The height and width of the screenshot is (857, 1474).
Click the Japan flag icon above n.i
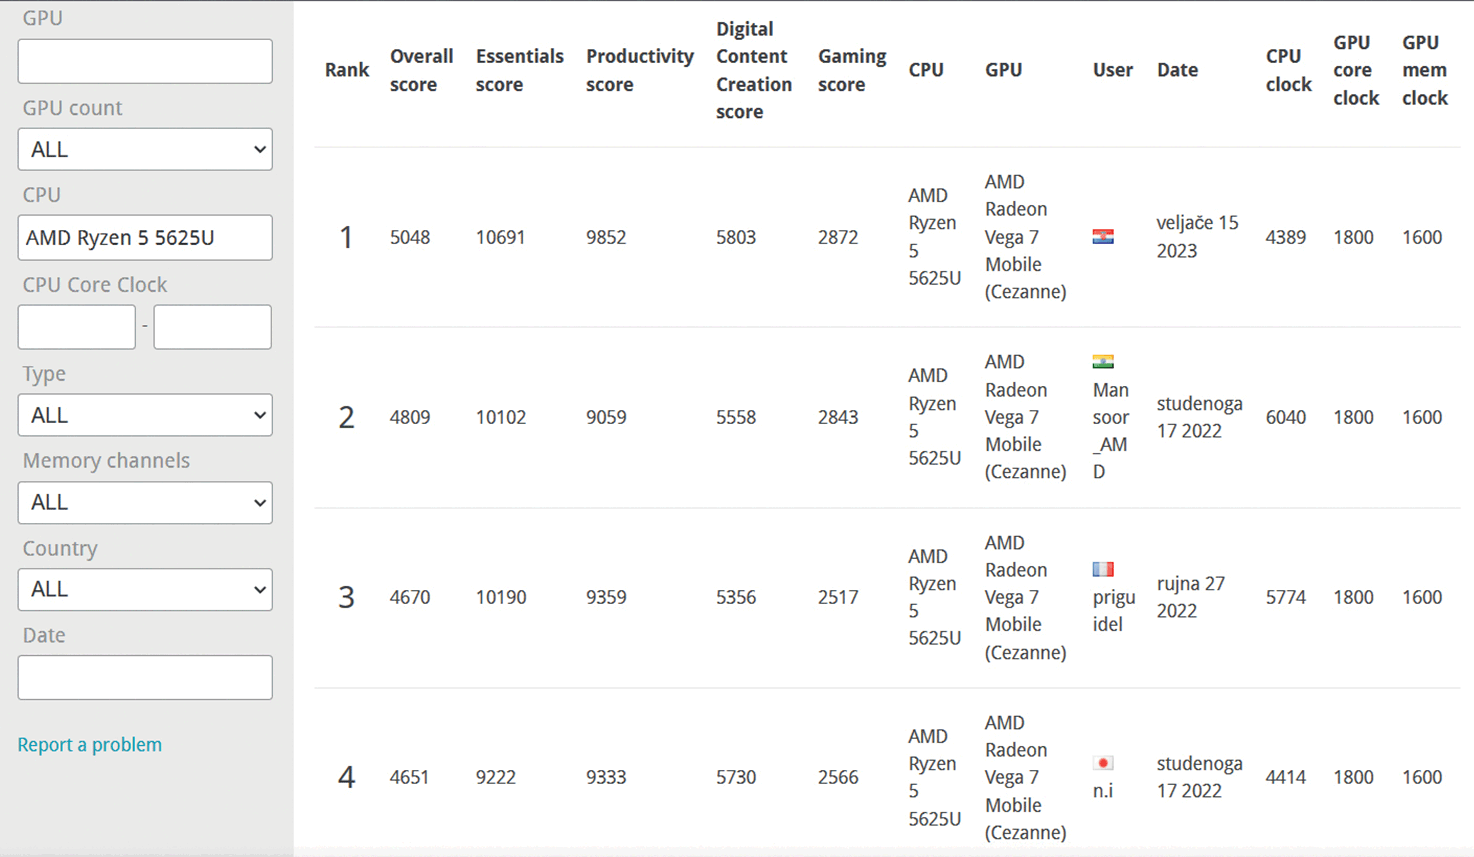(1102, 763)
